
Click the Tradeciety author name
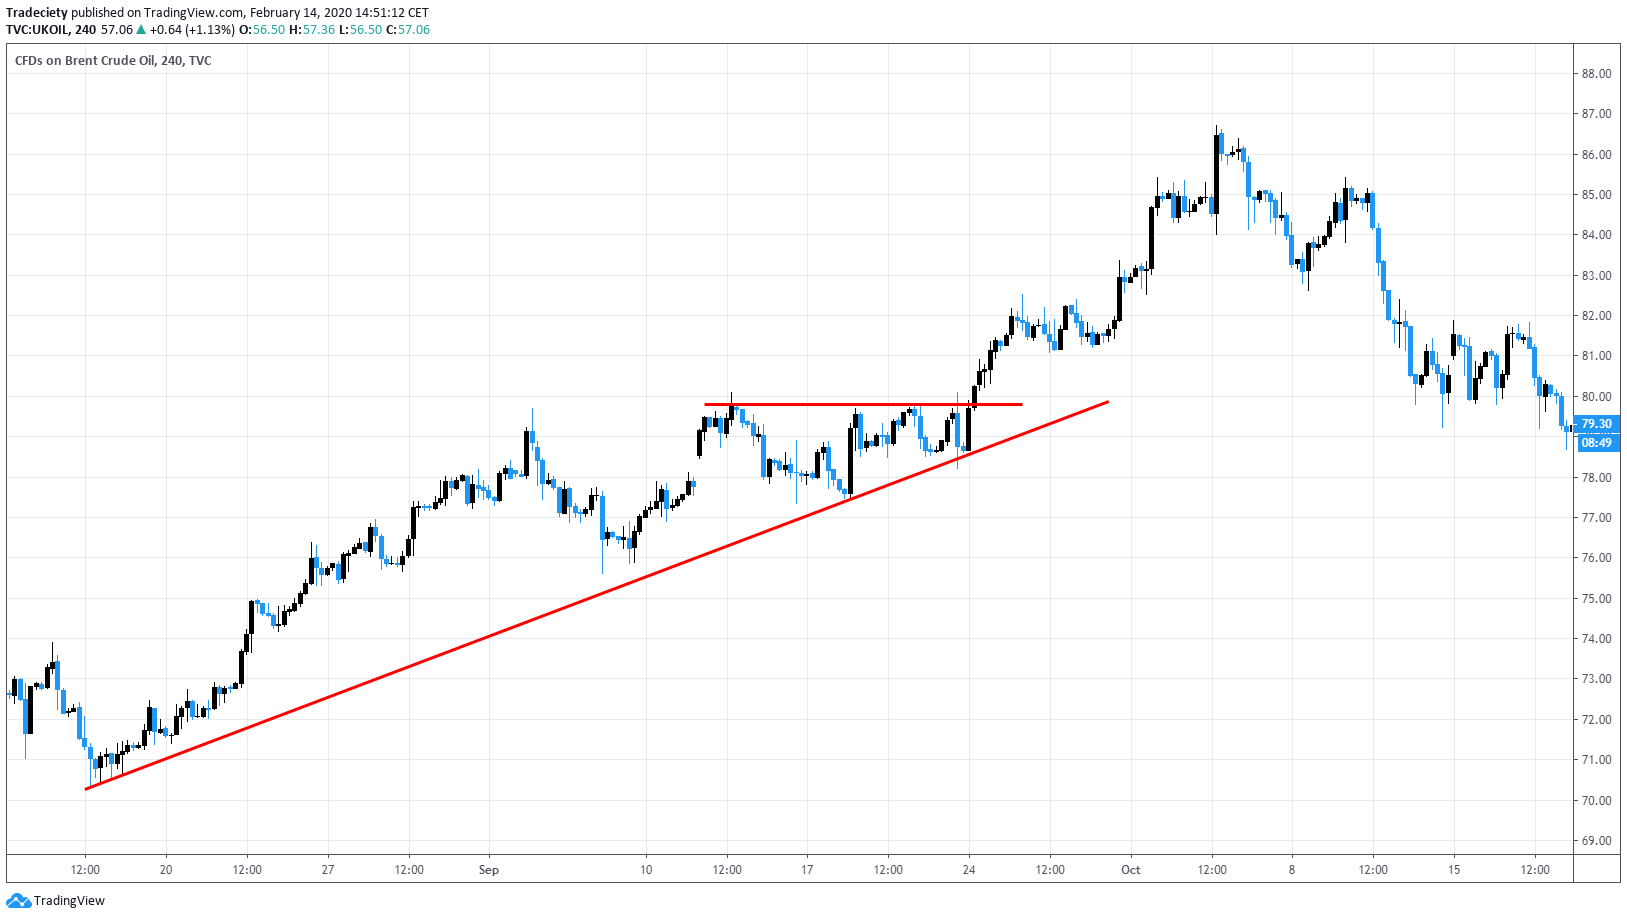pos(37,13)
